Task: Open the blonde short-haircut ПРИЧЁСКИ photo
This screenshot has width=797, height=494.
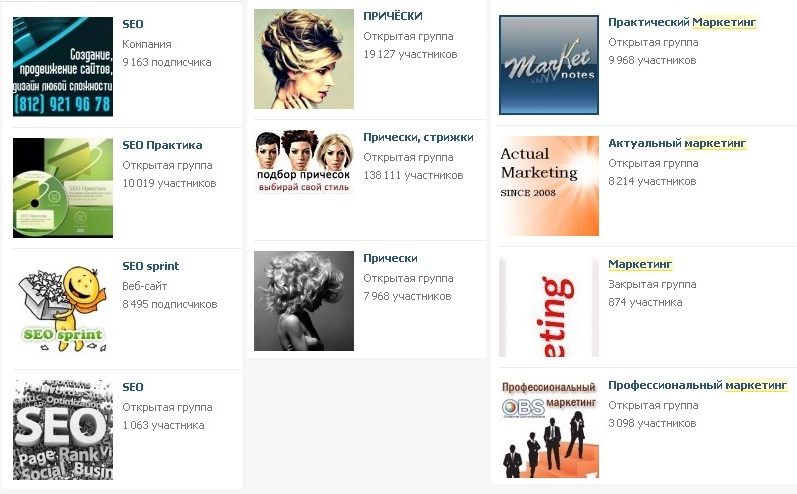Action: click(304, 59)
